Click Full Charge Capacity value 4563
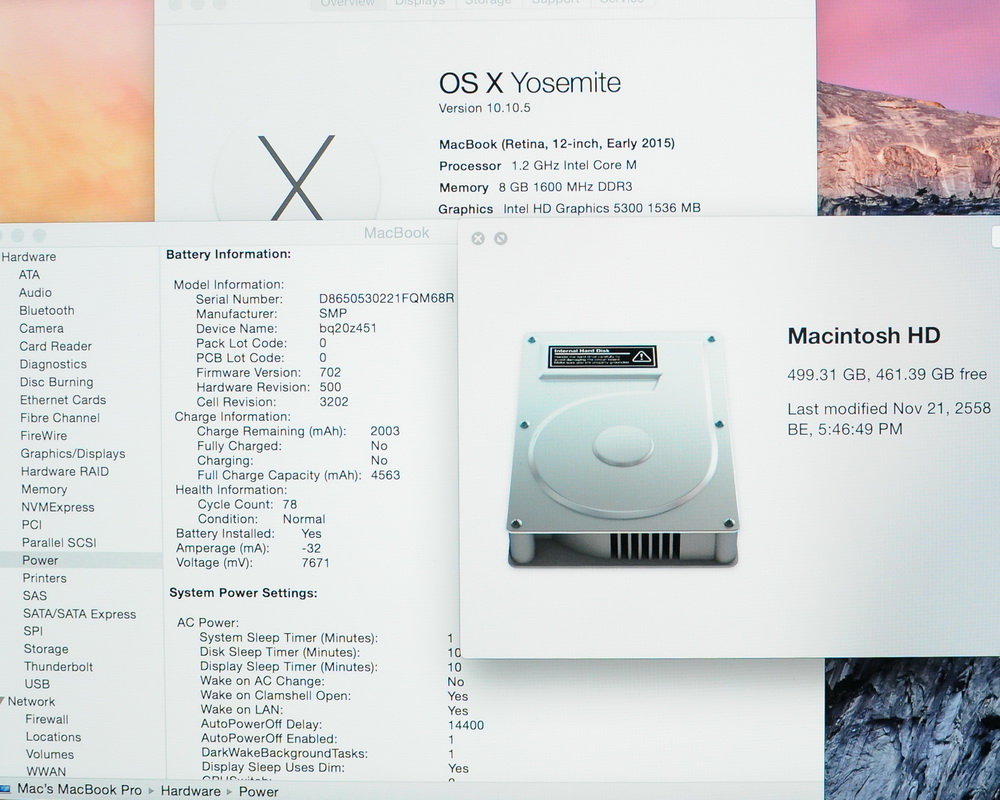 [385, 475]
